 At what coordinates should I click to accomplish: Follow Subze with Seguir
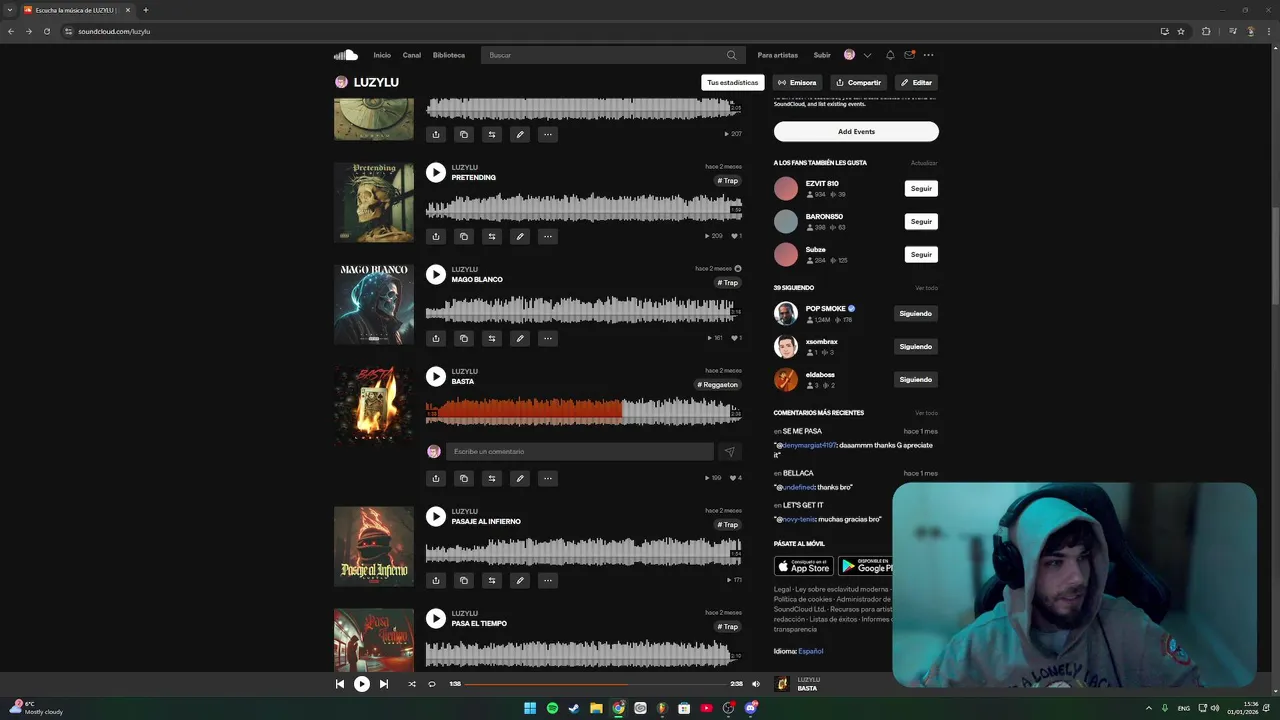(921, 254)
